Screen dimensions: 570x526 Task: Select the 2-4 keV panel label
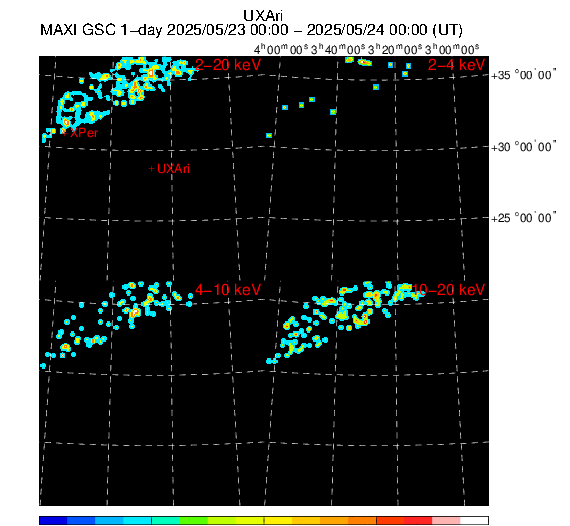tap(456, 65)
